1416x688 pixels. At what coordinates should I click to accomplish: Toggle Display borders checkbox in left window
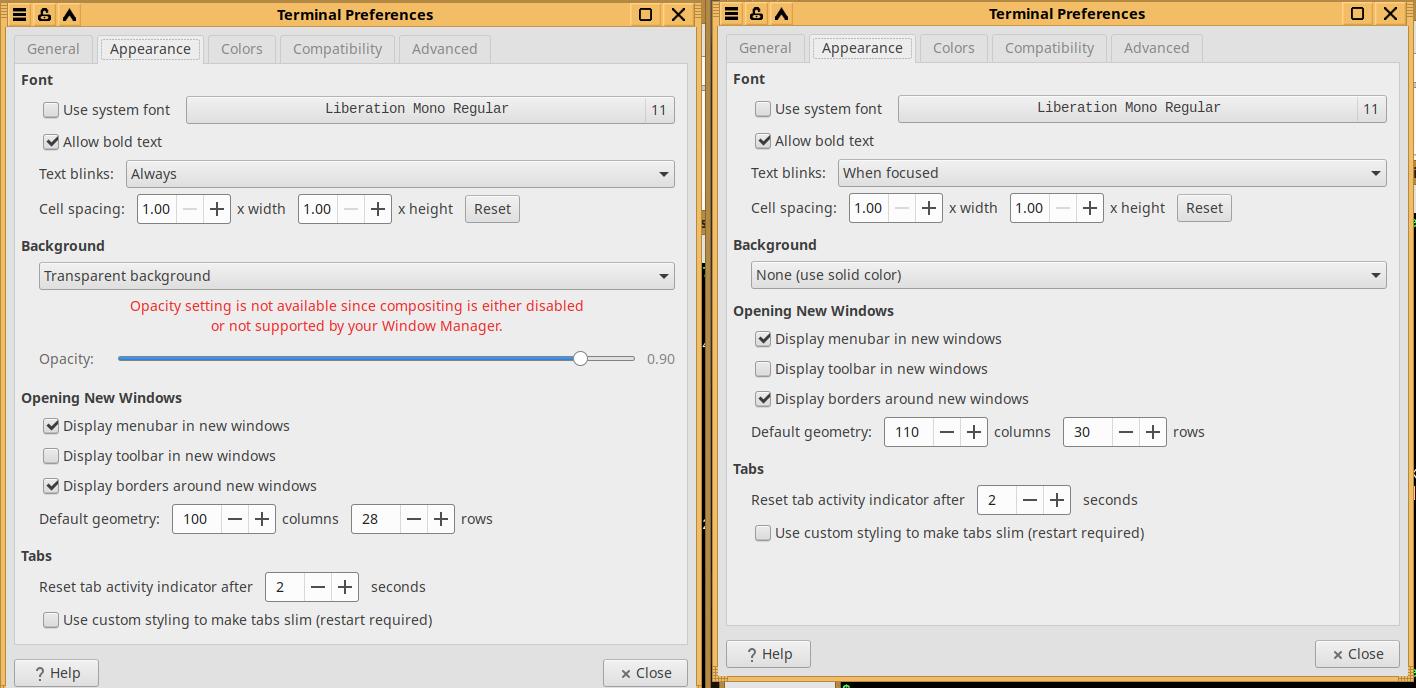tap(51, 486)
